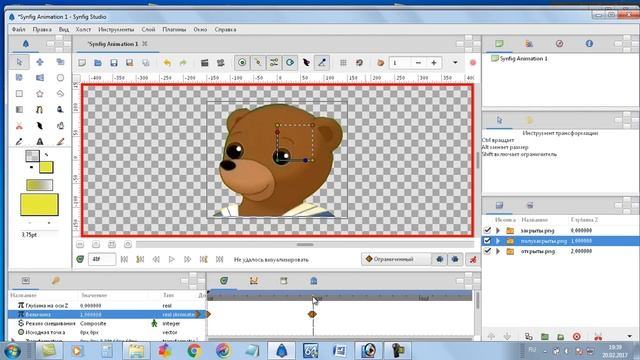Select the Gradient tool
Viewport: 640px width, 360px height.
19,109
